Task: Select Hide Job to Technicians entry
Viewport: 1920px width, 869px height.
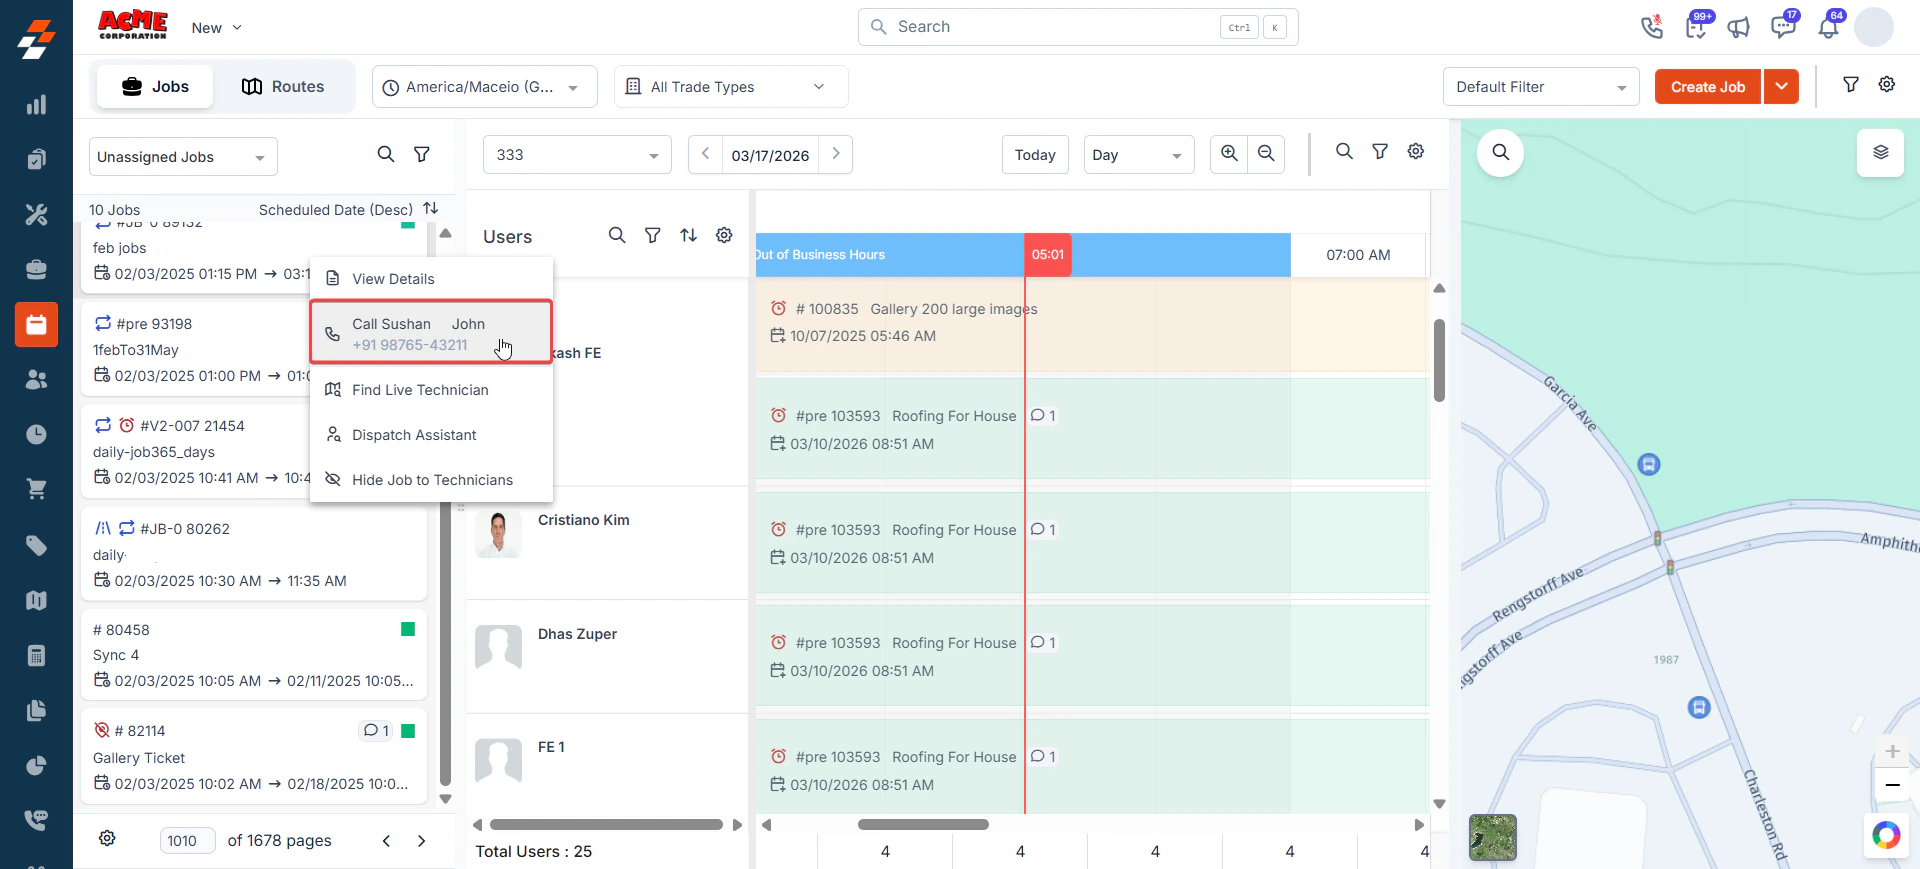Action: tap(431, 480)
